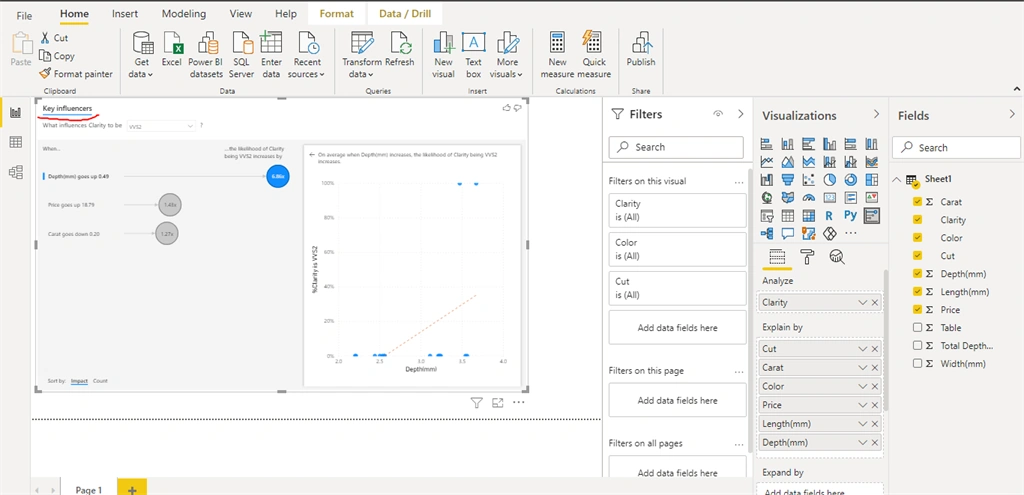The height and width of the screenshot is (495, 1024).
Task: Select the Key influencers visual icon
Action: (871, 215)
